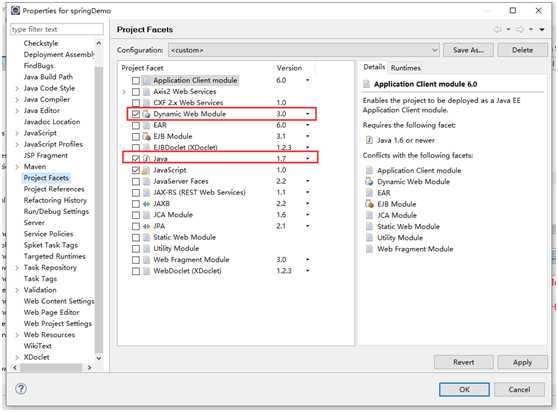This screenshot has width=558, height=412.
Task: Click the back navigation arrow icon
Action: tap(498, 30)
